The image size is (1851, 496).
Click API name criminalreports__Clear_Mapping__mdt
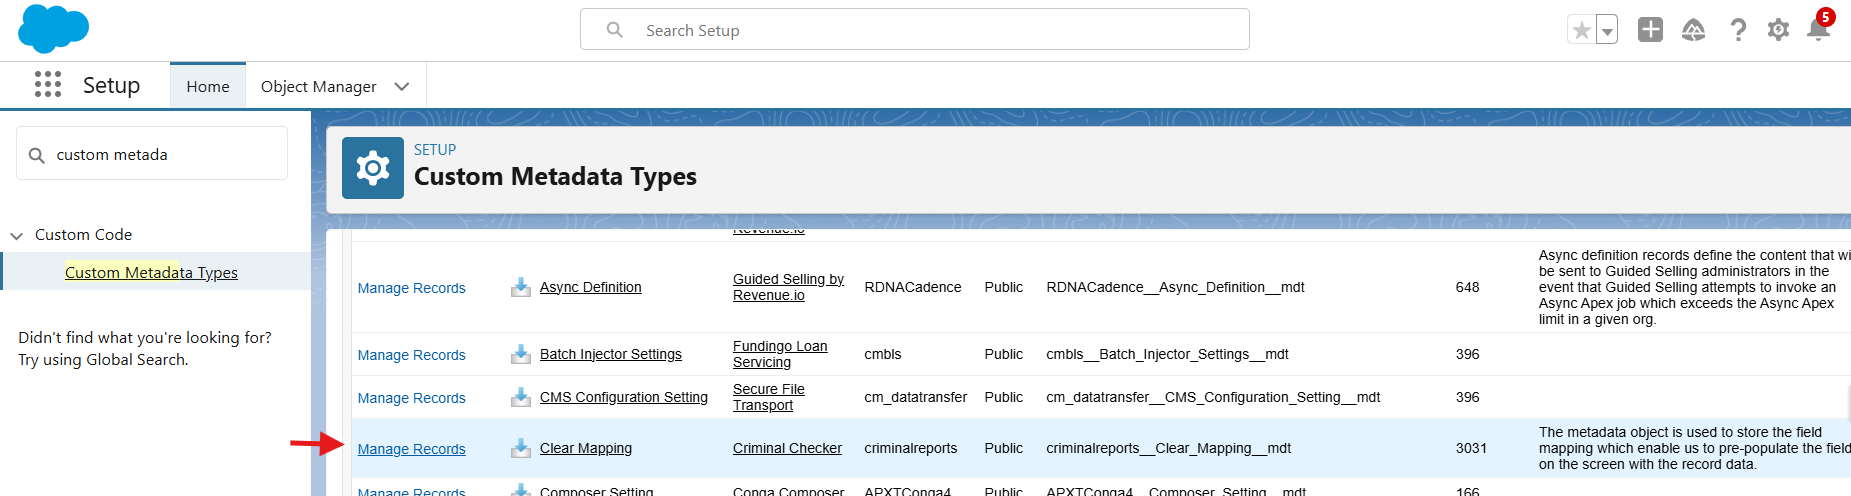[1168, 448]
